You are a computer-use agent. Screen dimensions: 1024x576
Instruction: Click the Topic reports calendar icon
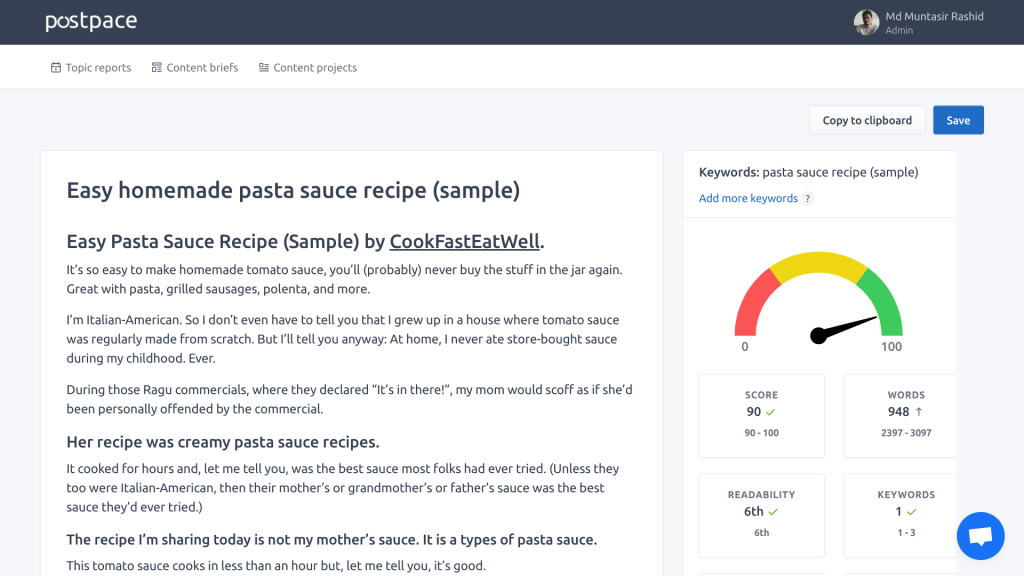pos(56,68)
